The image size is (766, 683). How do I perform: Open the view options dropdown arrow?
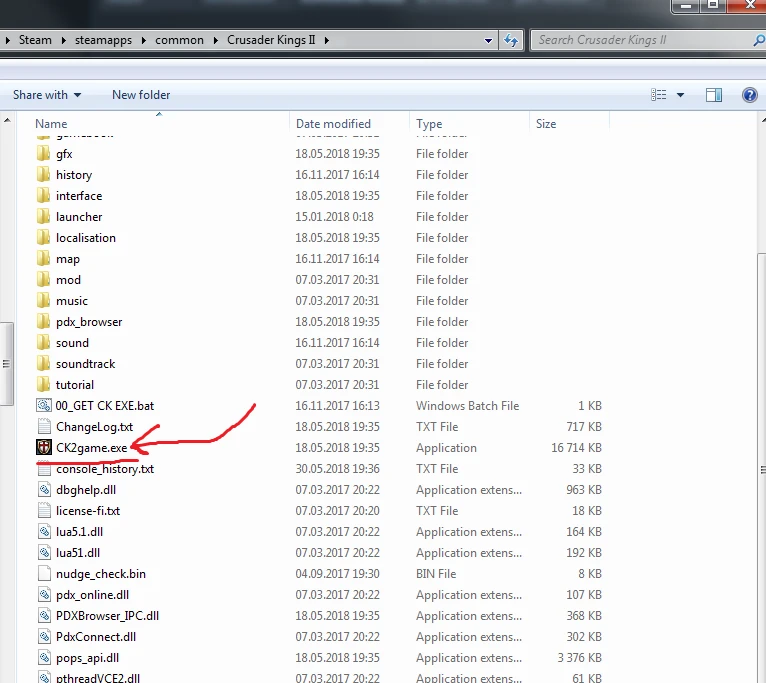pos(680,95)
